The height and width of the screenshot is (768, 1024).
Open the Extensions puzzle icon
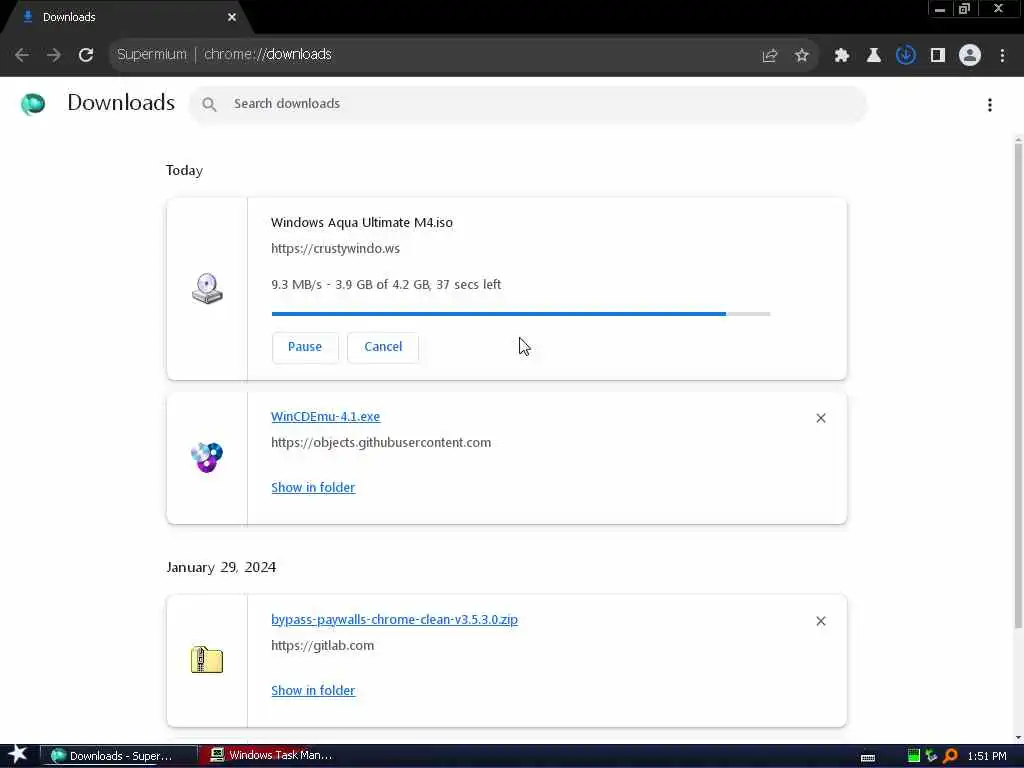842,56
